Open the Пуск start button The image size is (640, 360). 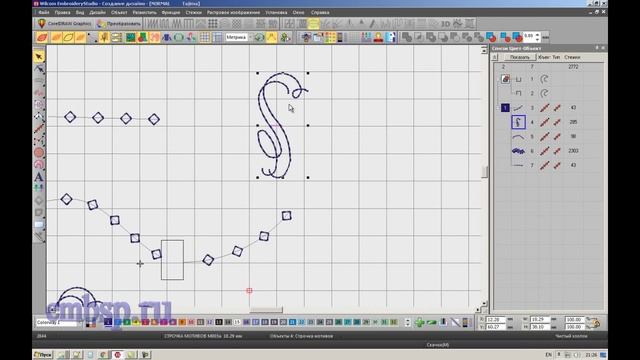(x=43, y=355)
